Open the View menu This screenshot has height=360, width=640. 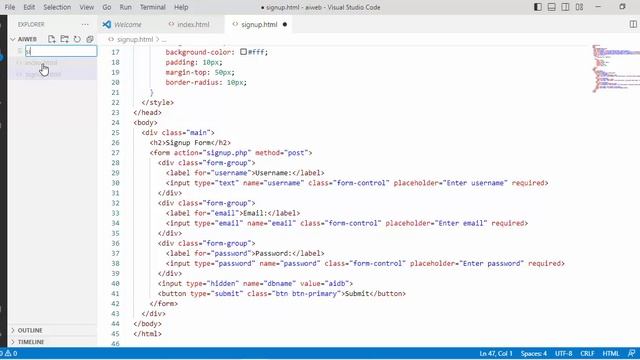tap(87, 7)
